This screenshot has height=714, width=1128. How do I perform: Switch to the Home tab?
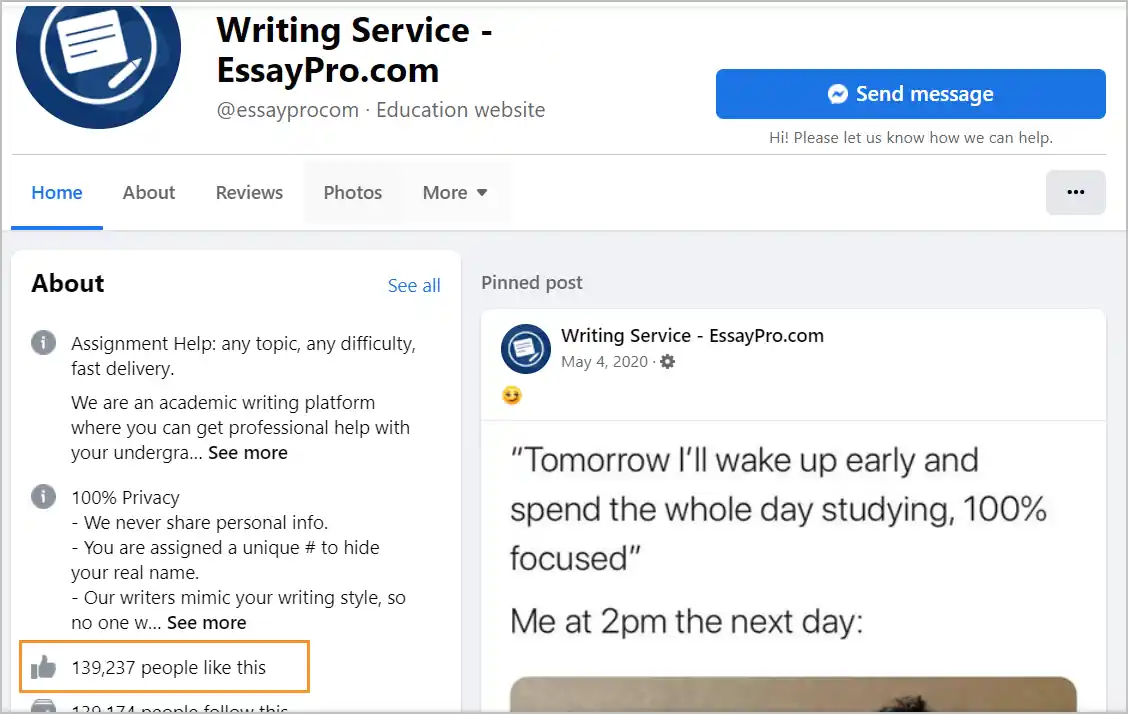pos(57,193)
